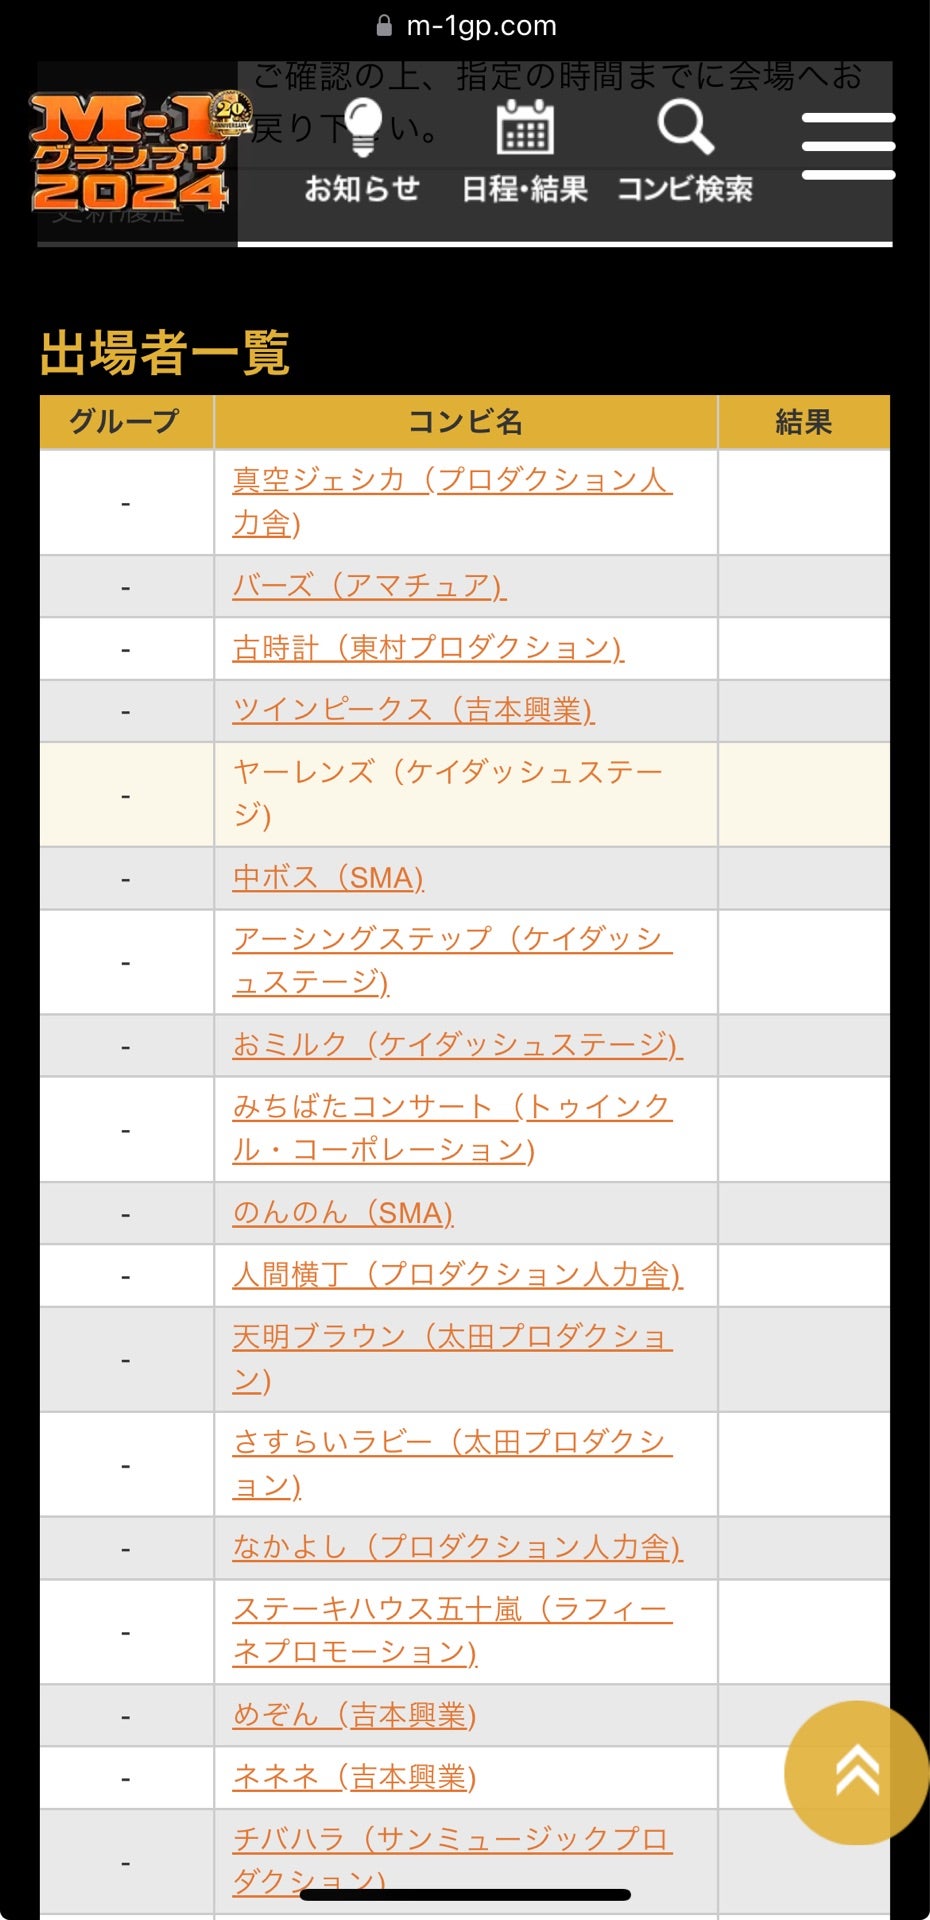
Task: Open the めぞん (吉本興業) link
Action: pos(354,1715)
